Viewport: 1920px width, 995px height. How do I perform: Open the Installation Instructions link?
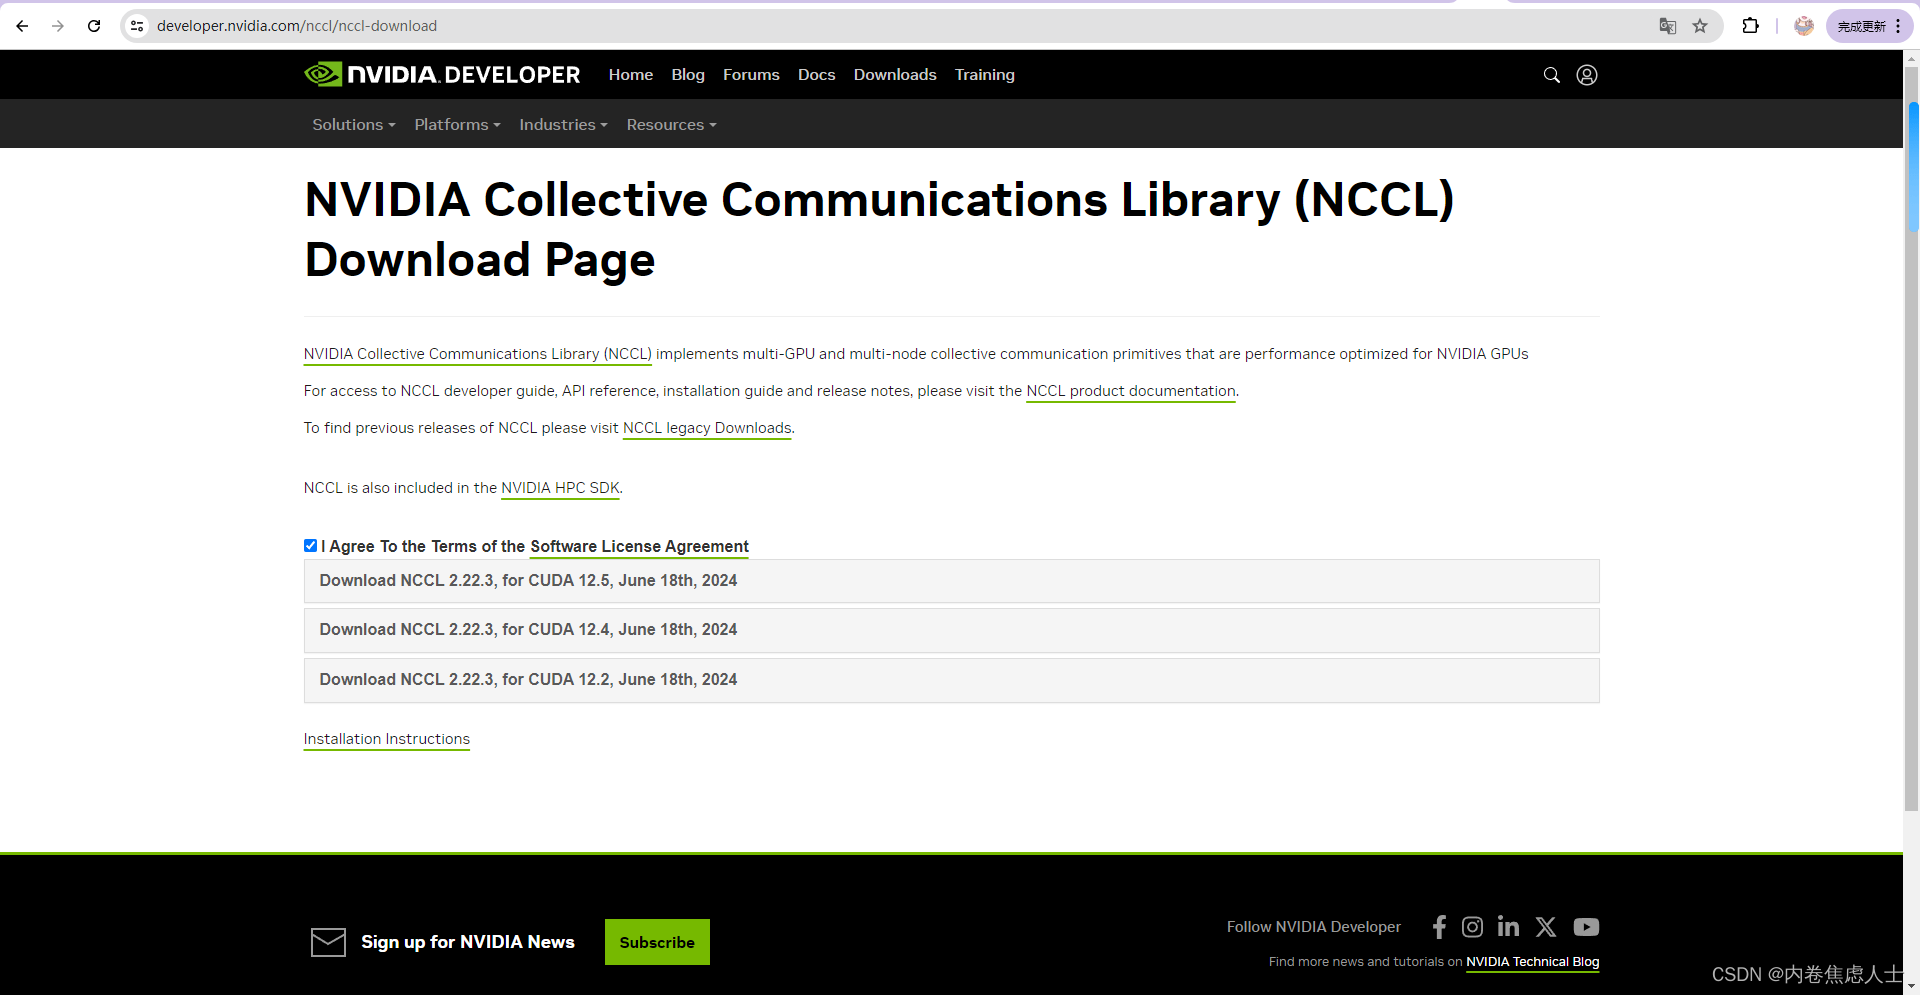pos(387,739)
